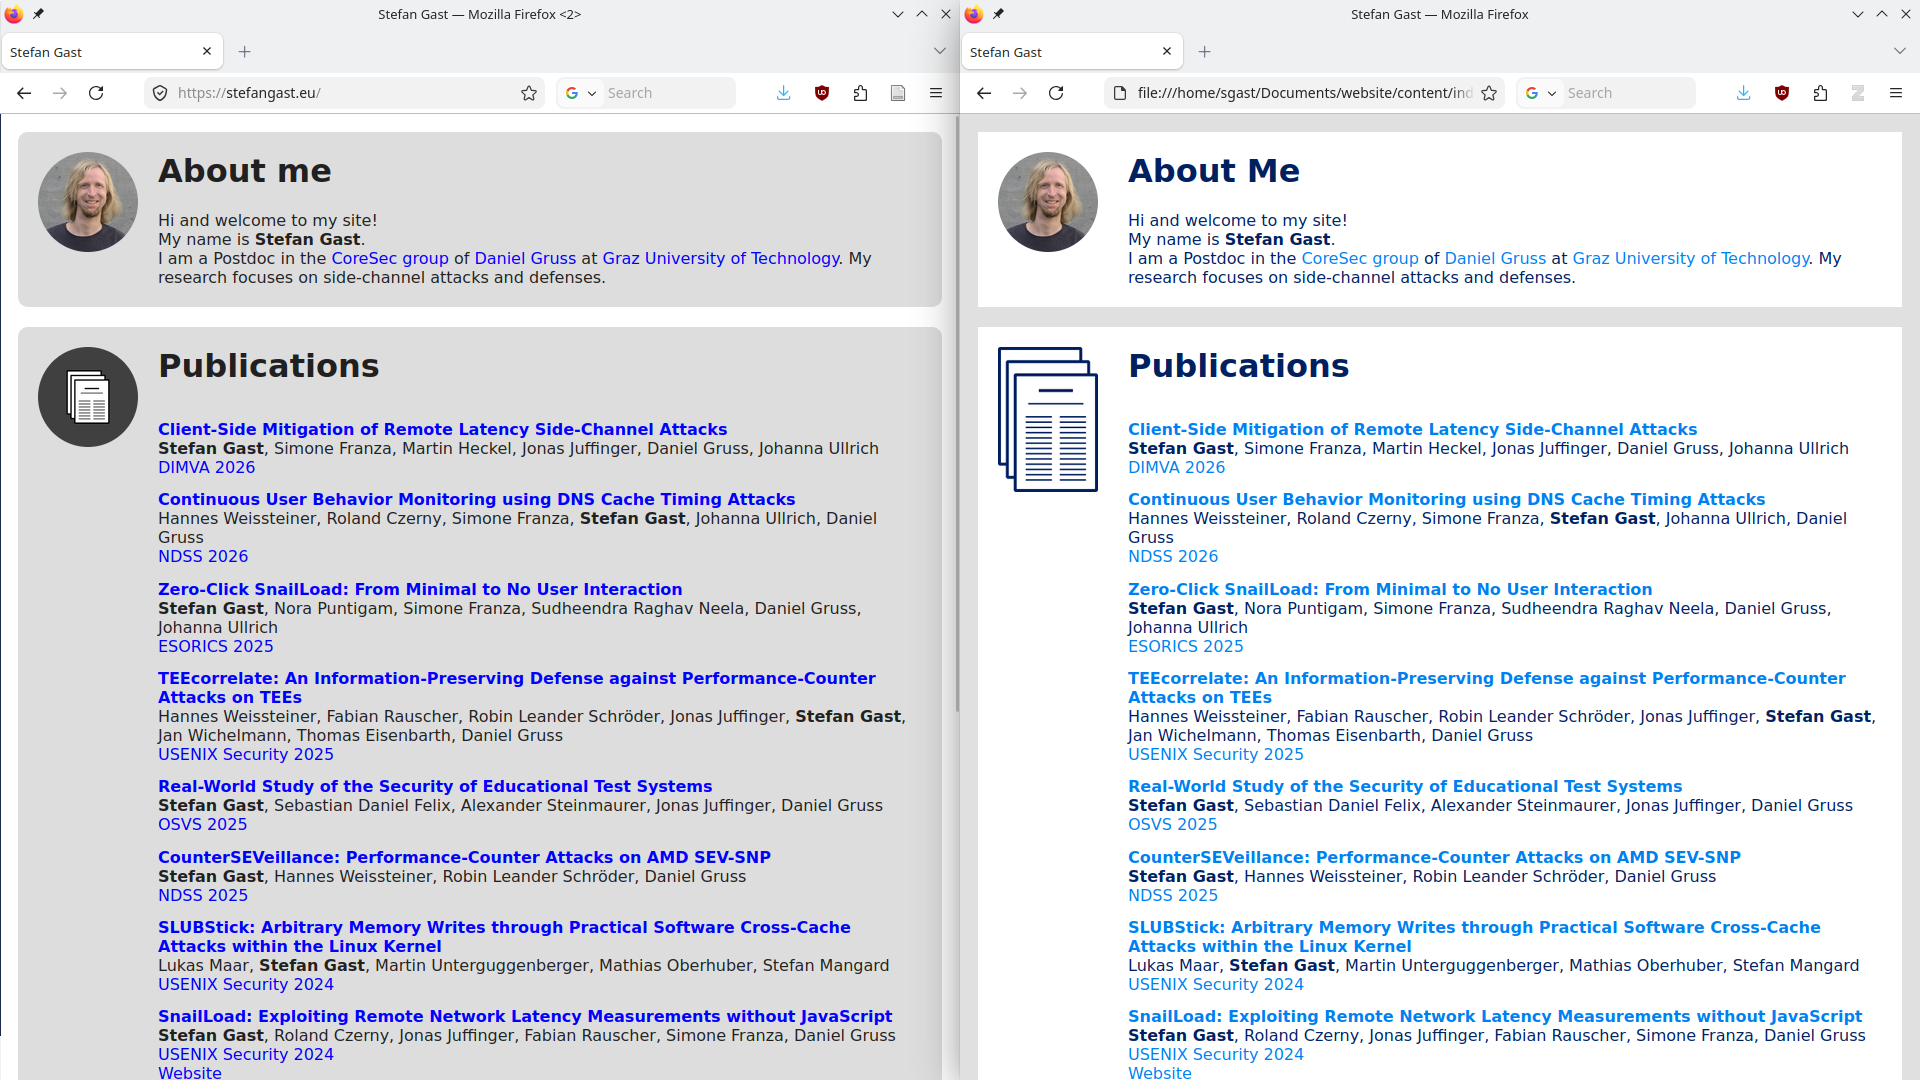Open downloads panel in stefangast.eu window
The height and width of the screenshot is (1080, 1920).
pos(784,93)
